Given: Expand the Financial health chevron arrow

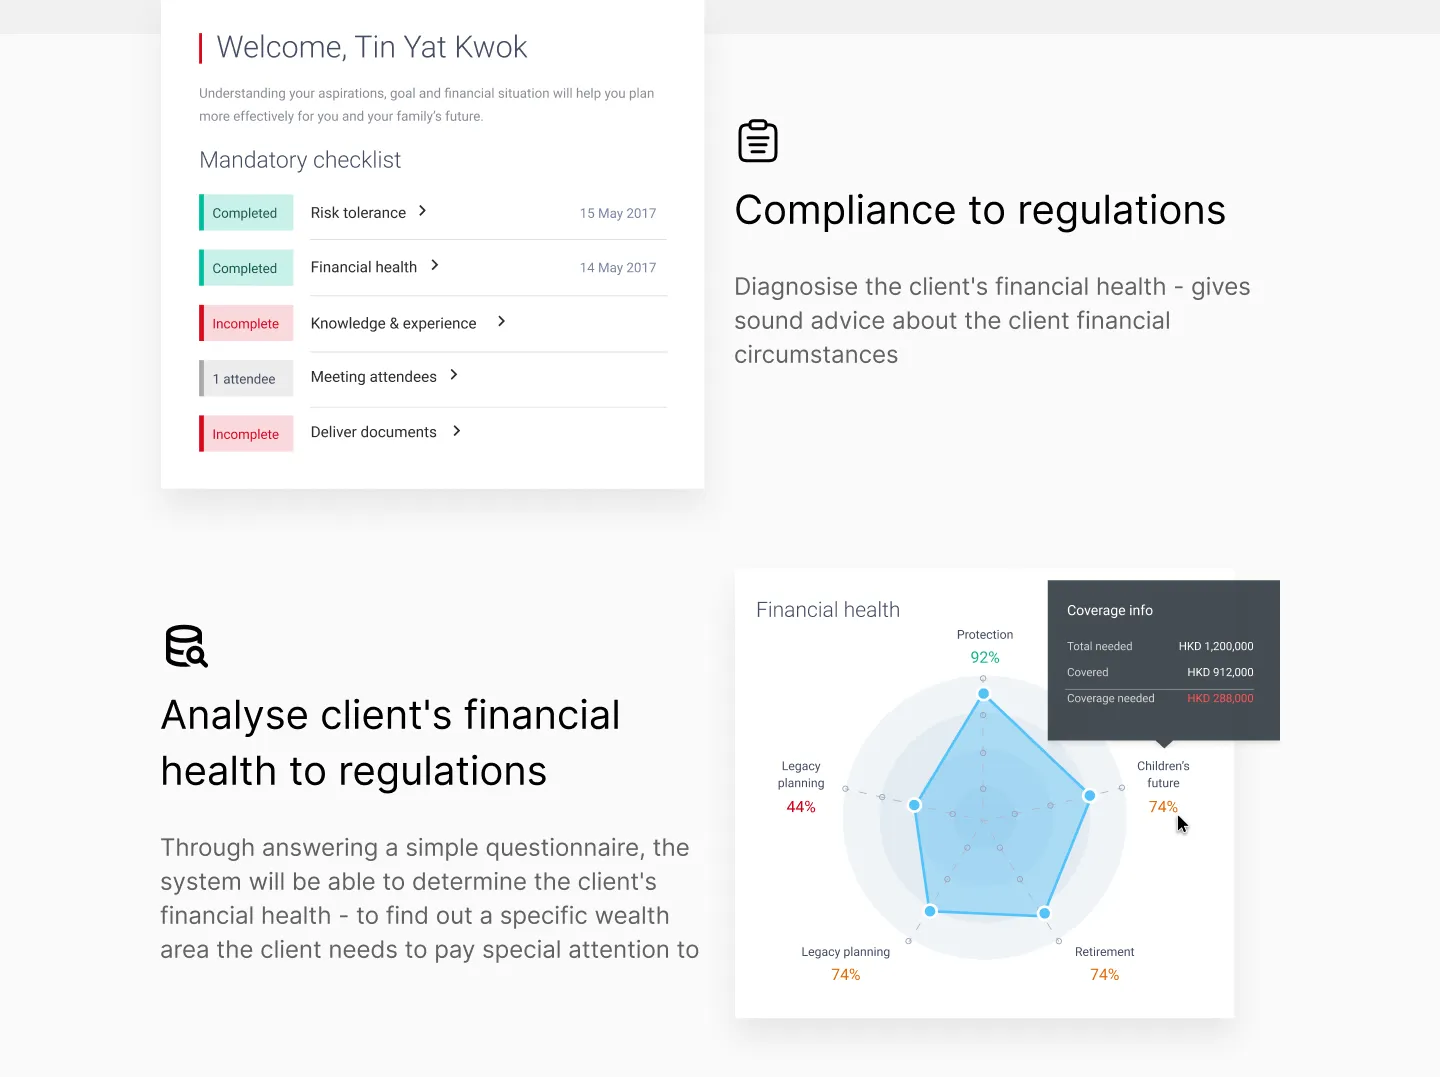Looking at the screenshot, I should pos(435,265).
